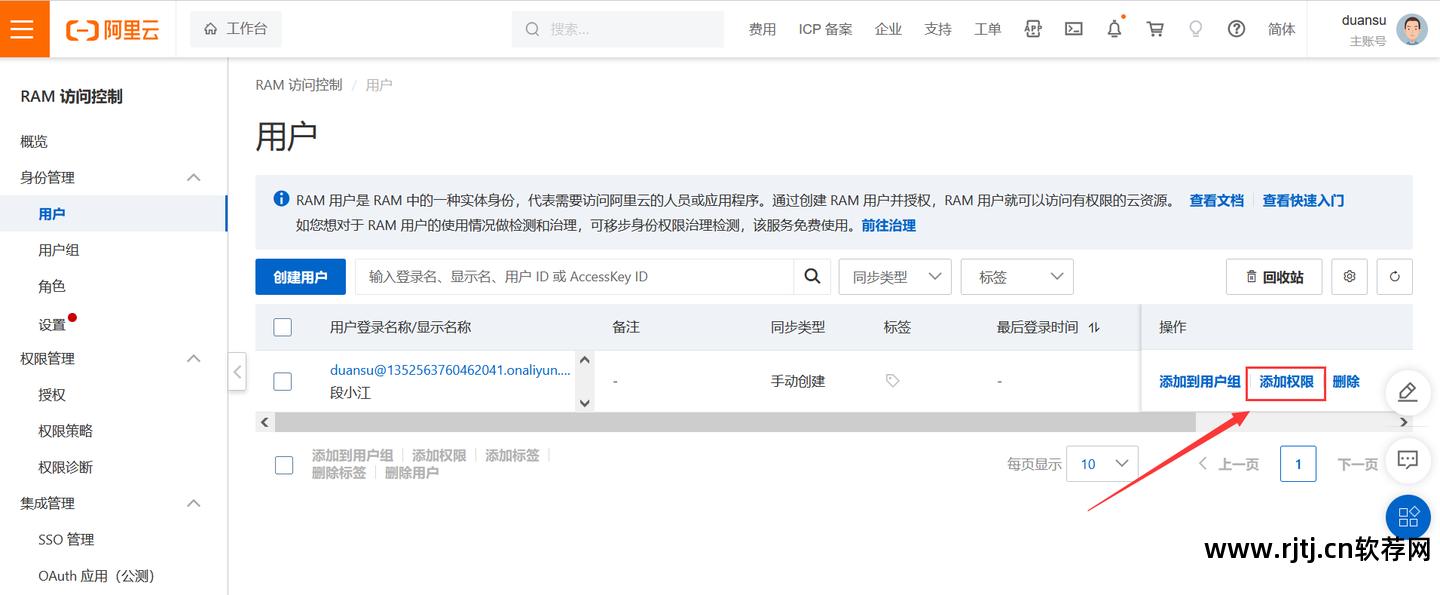Viewport: 1440px width, 595px height.
Task: Collapse the 集成管理 section
Action: tap(194, 503)
